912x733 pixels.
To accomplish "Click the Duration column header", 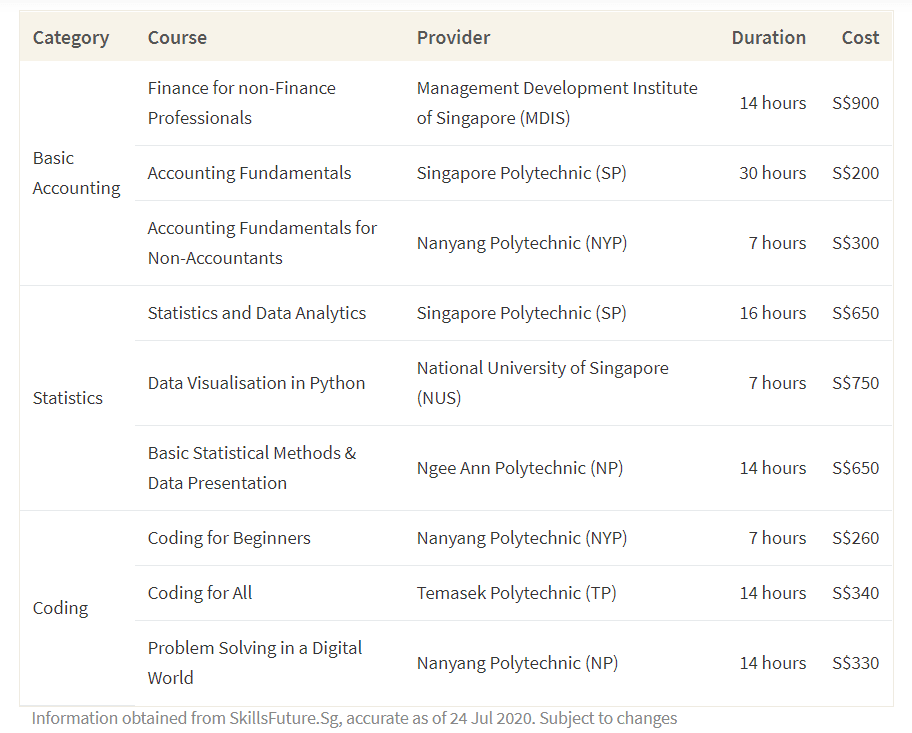I will [x=768, y=37].
